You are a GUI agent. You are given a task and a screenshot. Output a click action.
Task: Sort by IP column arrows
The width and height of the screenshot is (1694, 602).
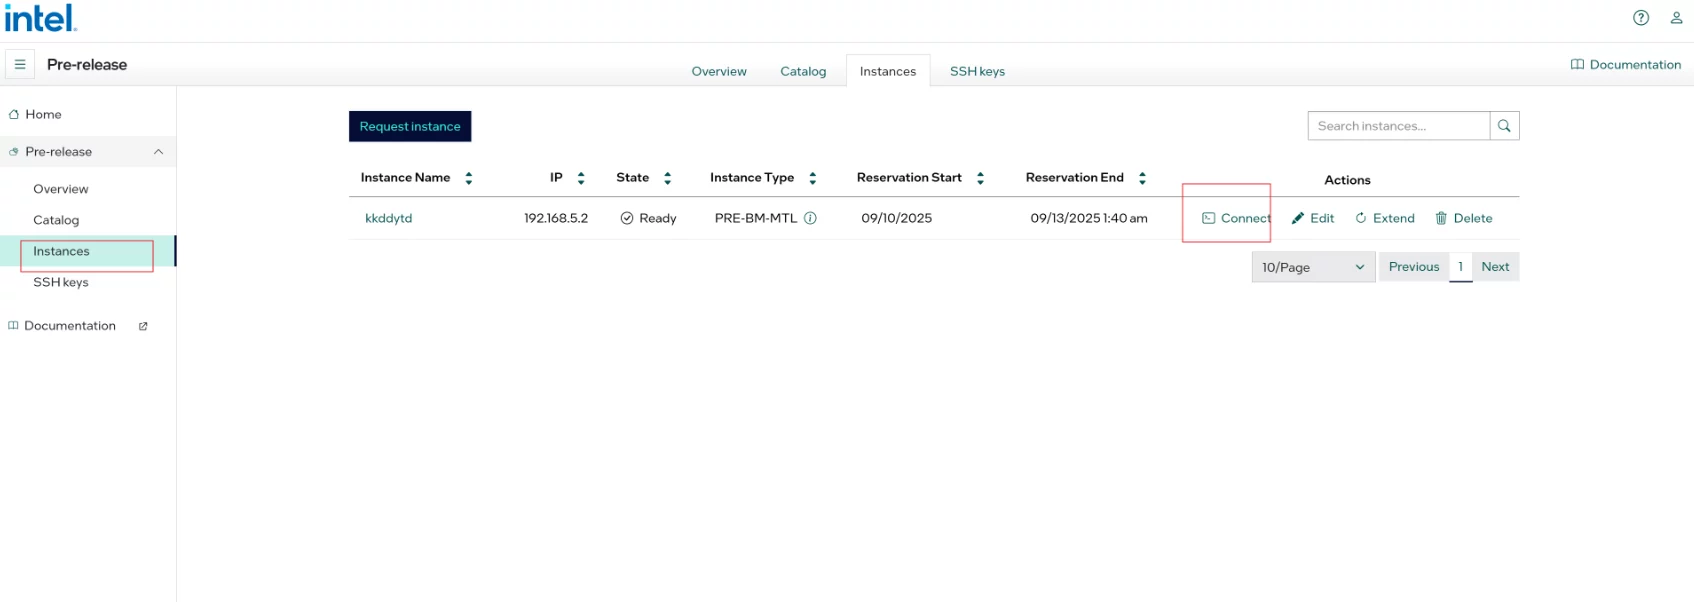(581, 178)
